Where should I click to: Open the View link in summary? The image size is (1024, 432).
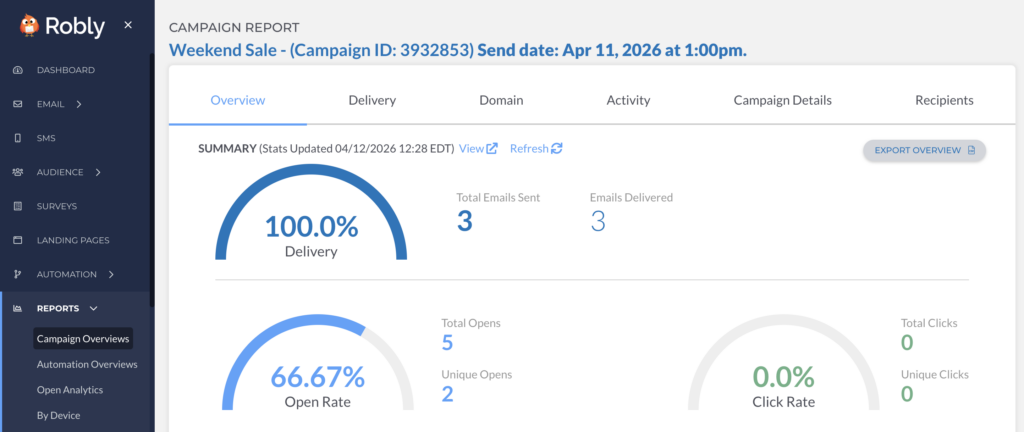tap(478, 149)
